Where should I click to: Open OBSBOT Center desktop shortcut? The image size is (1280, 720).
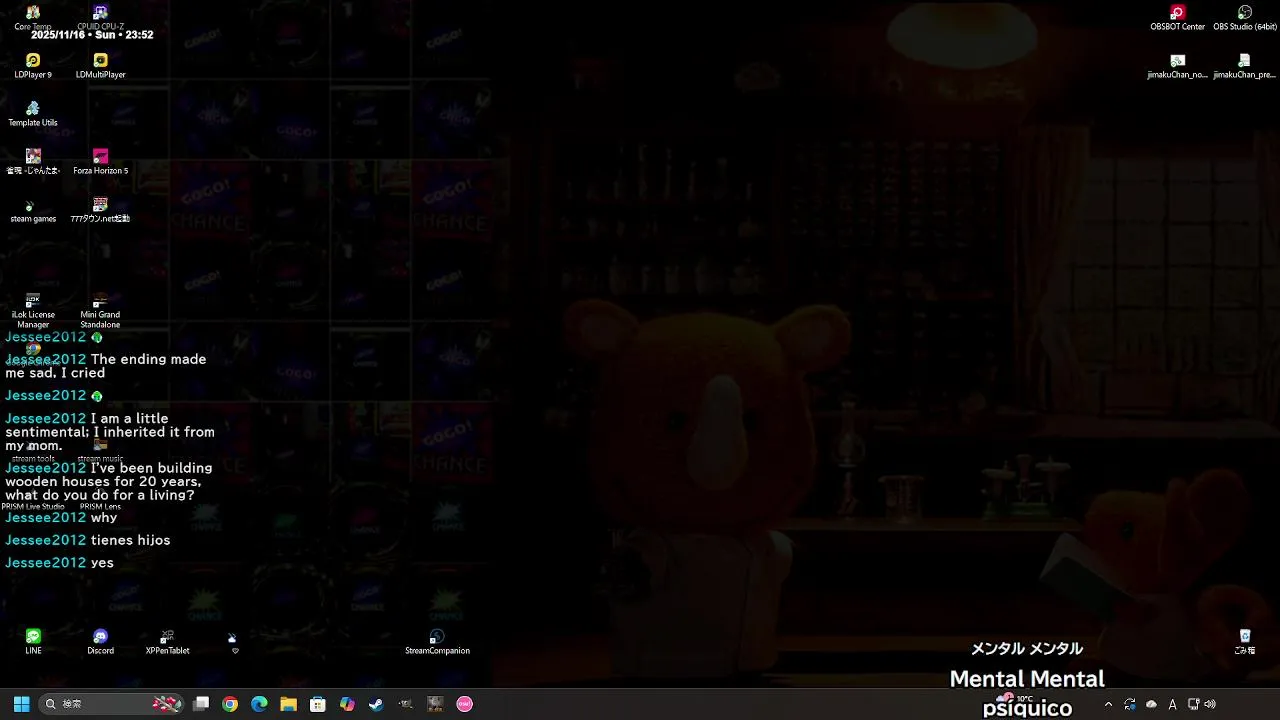click(x=1178, y=17)
